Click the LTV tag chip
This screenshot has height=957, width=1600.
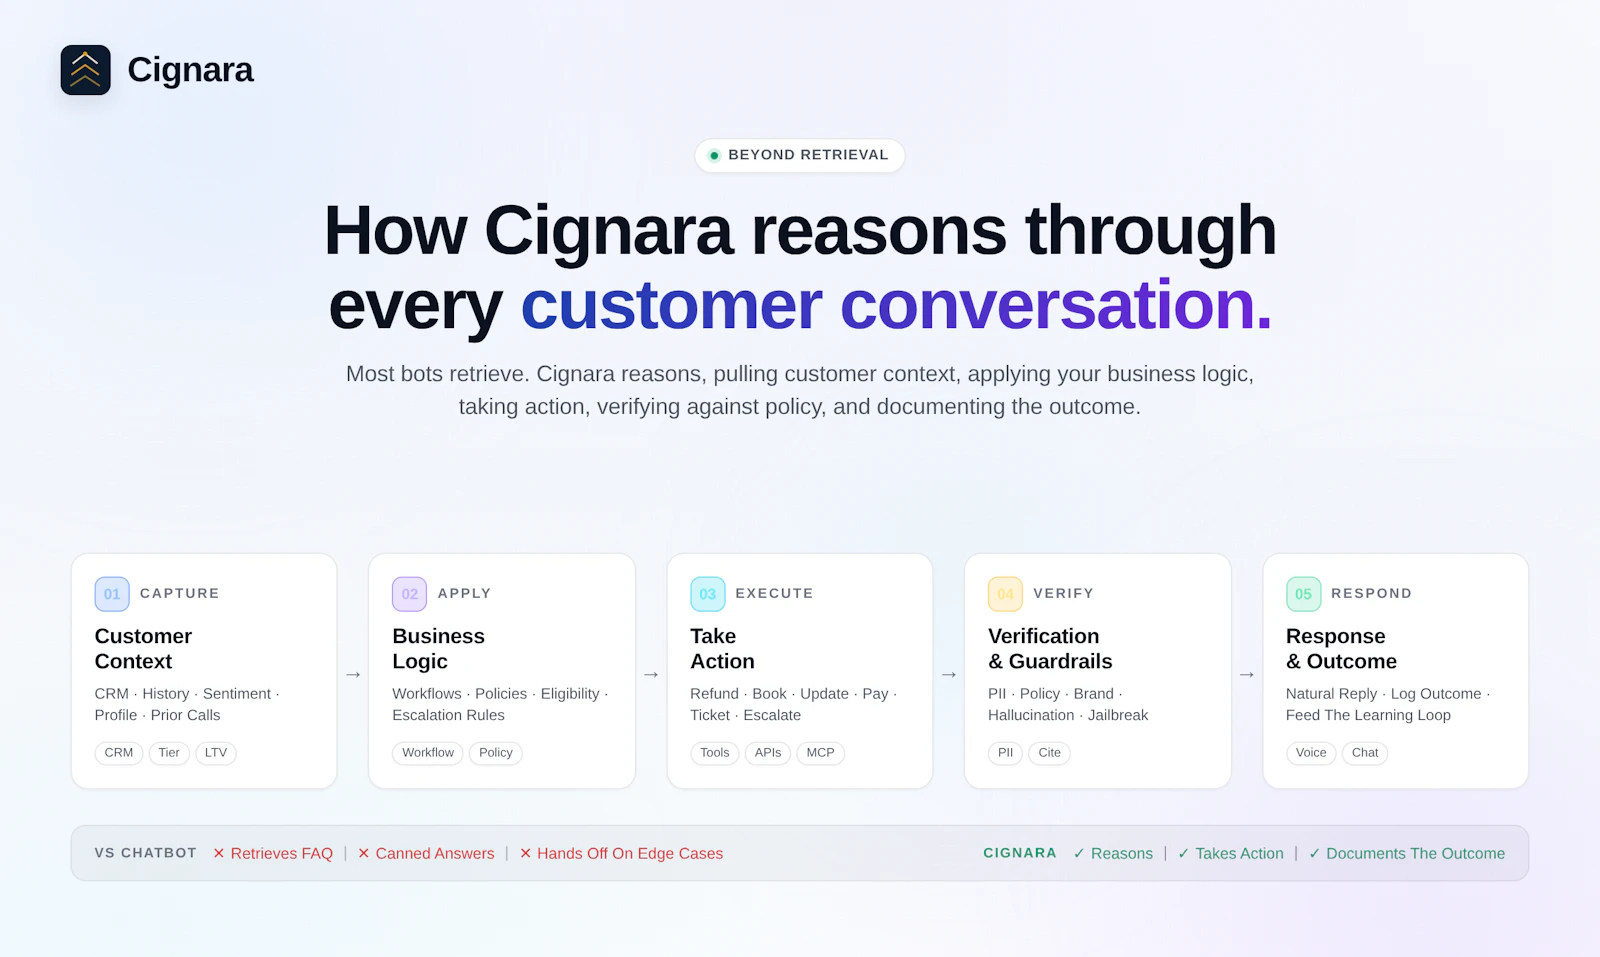tap(216, 753)
